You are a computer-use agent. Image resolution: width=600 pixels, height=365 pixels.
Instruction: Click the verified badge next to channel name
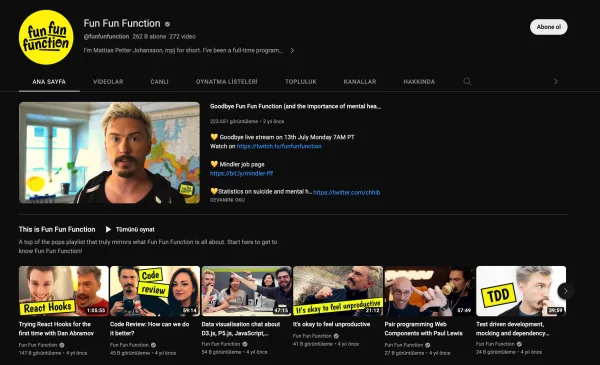[x=167, y=24]
